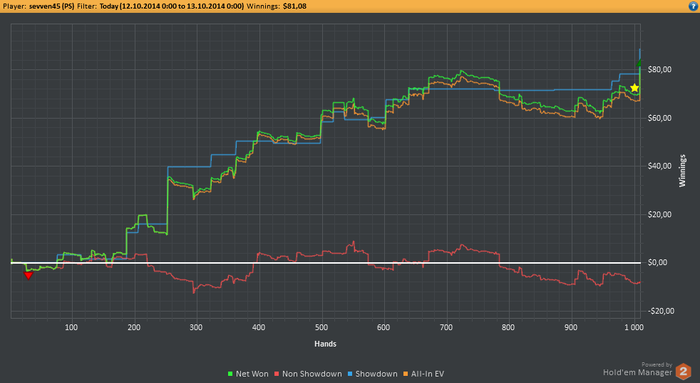This screenshot has width=700, height=383.
Task: Open the blue help icon
Action: [694, 6]
